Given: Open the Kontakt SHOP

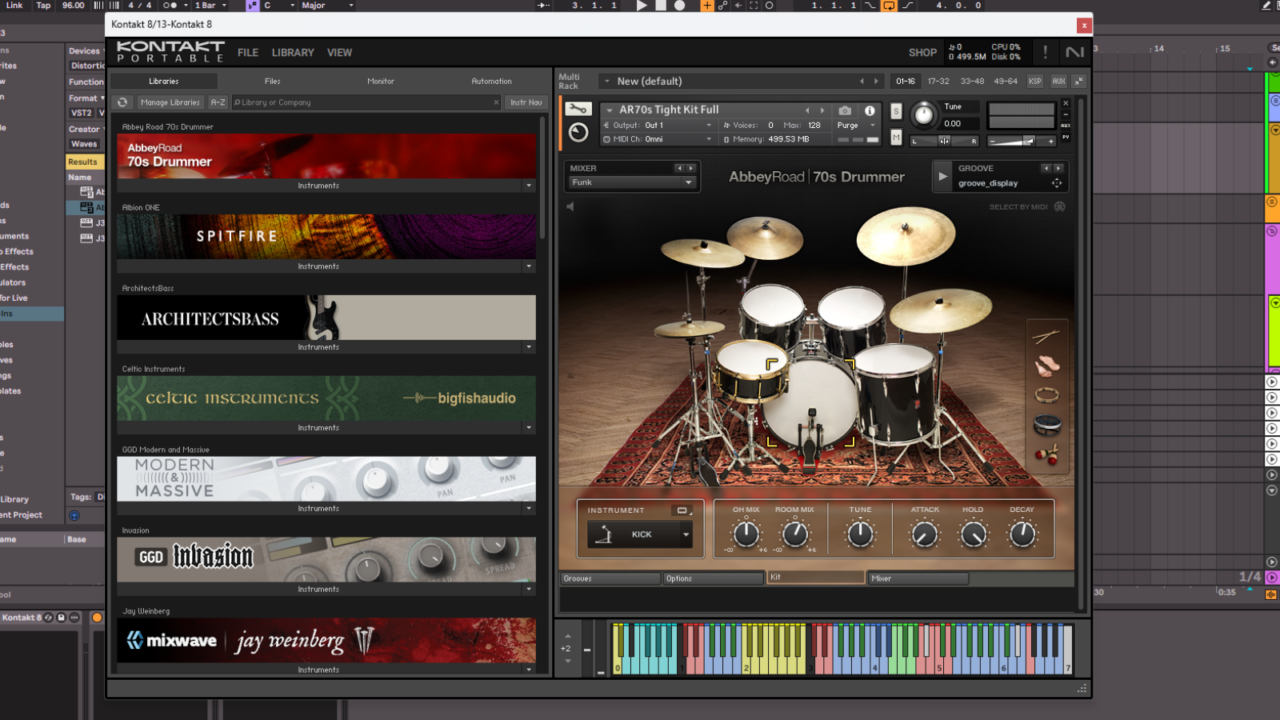Looking at the screenshot, I should [x=923, y=53].
